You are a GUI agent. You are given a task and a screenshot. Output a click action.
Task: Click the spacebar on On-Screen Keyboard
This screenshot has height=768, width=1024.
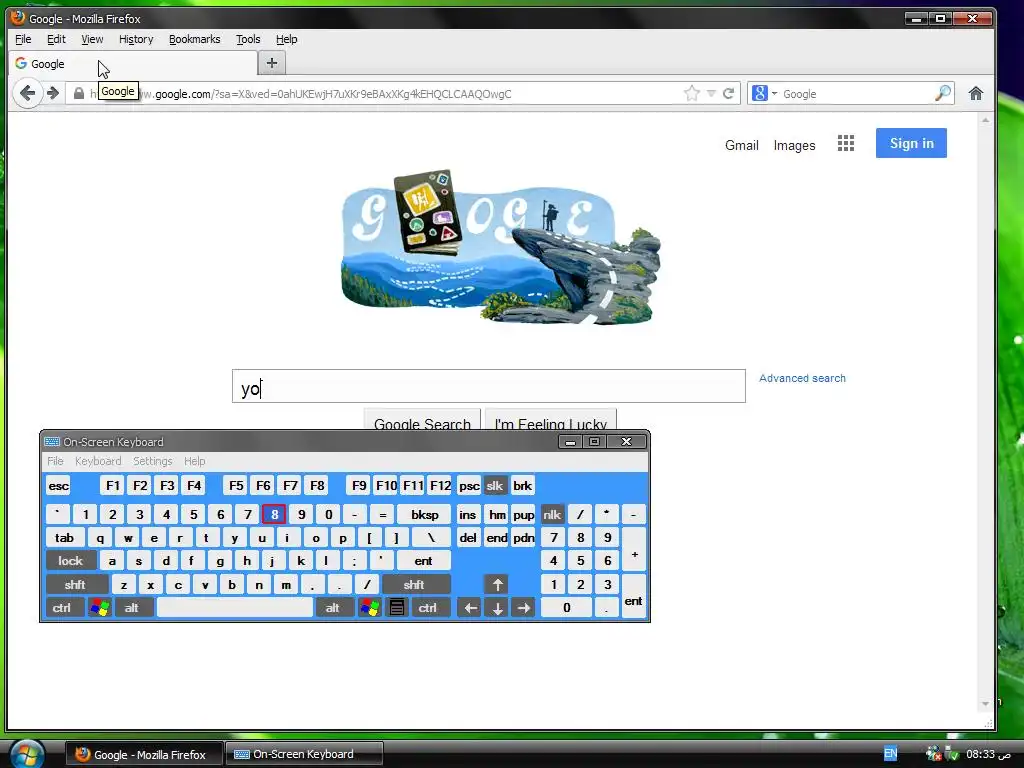coord(235,608)
